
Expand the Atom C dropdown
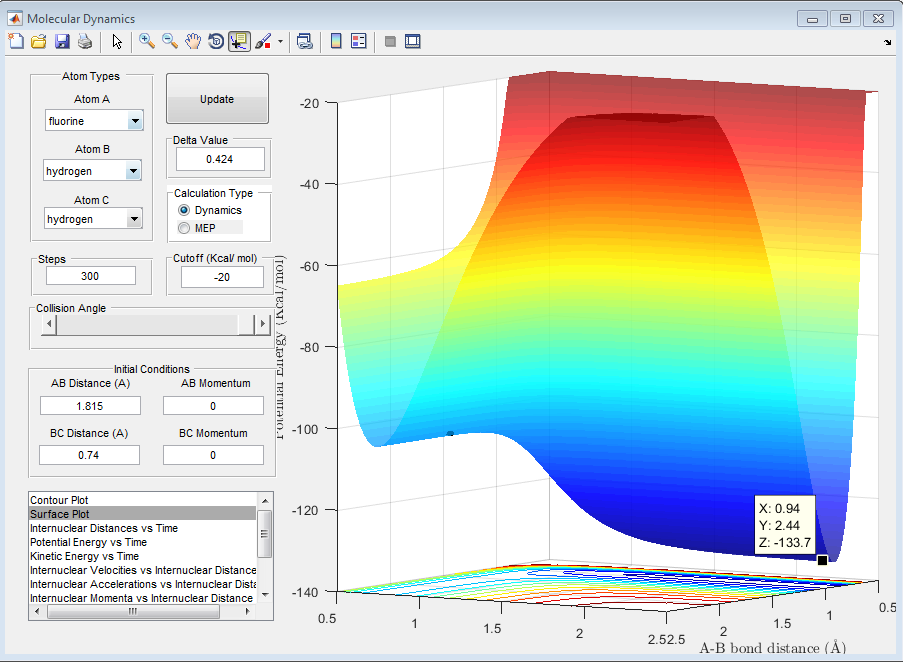pyautogui.click(x=134, y=219)
